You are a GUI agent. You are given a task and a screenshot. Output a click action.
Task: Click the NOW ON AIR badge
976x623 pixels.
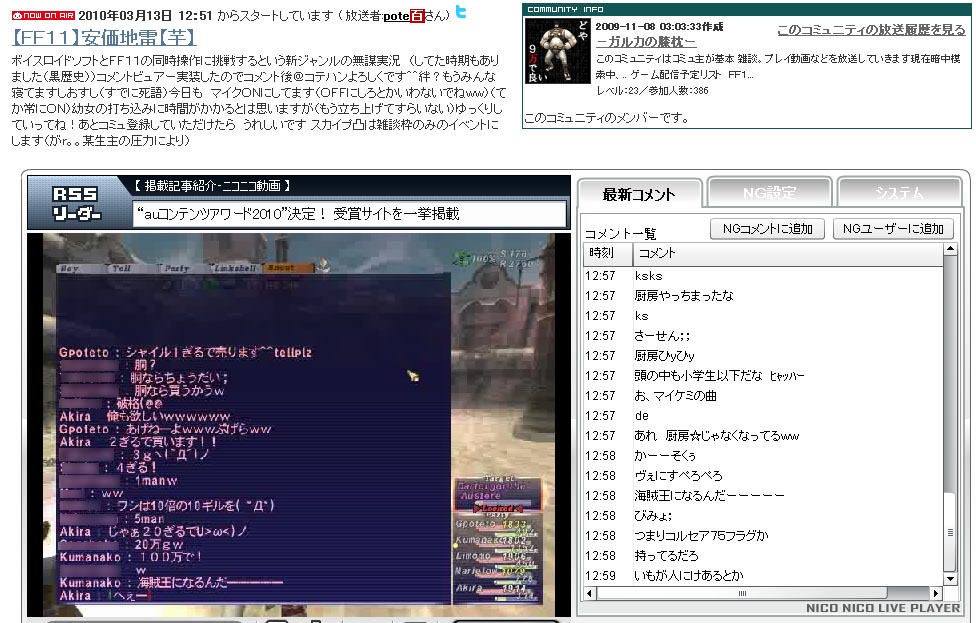coord(43,16)
